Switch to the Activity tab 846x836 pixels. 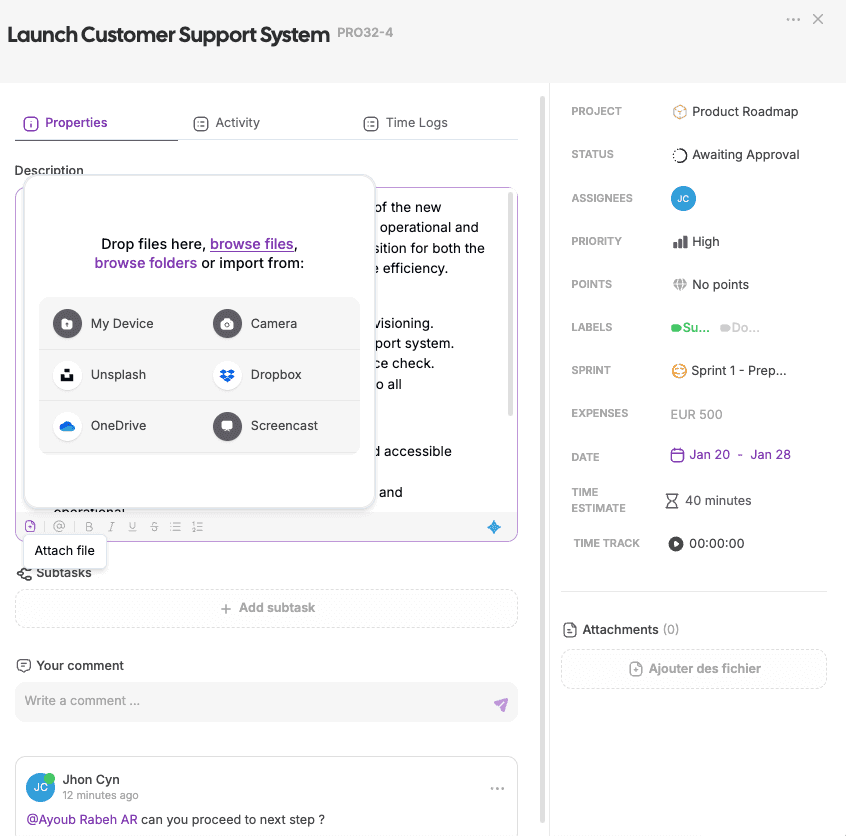coord(227,123)
